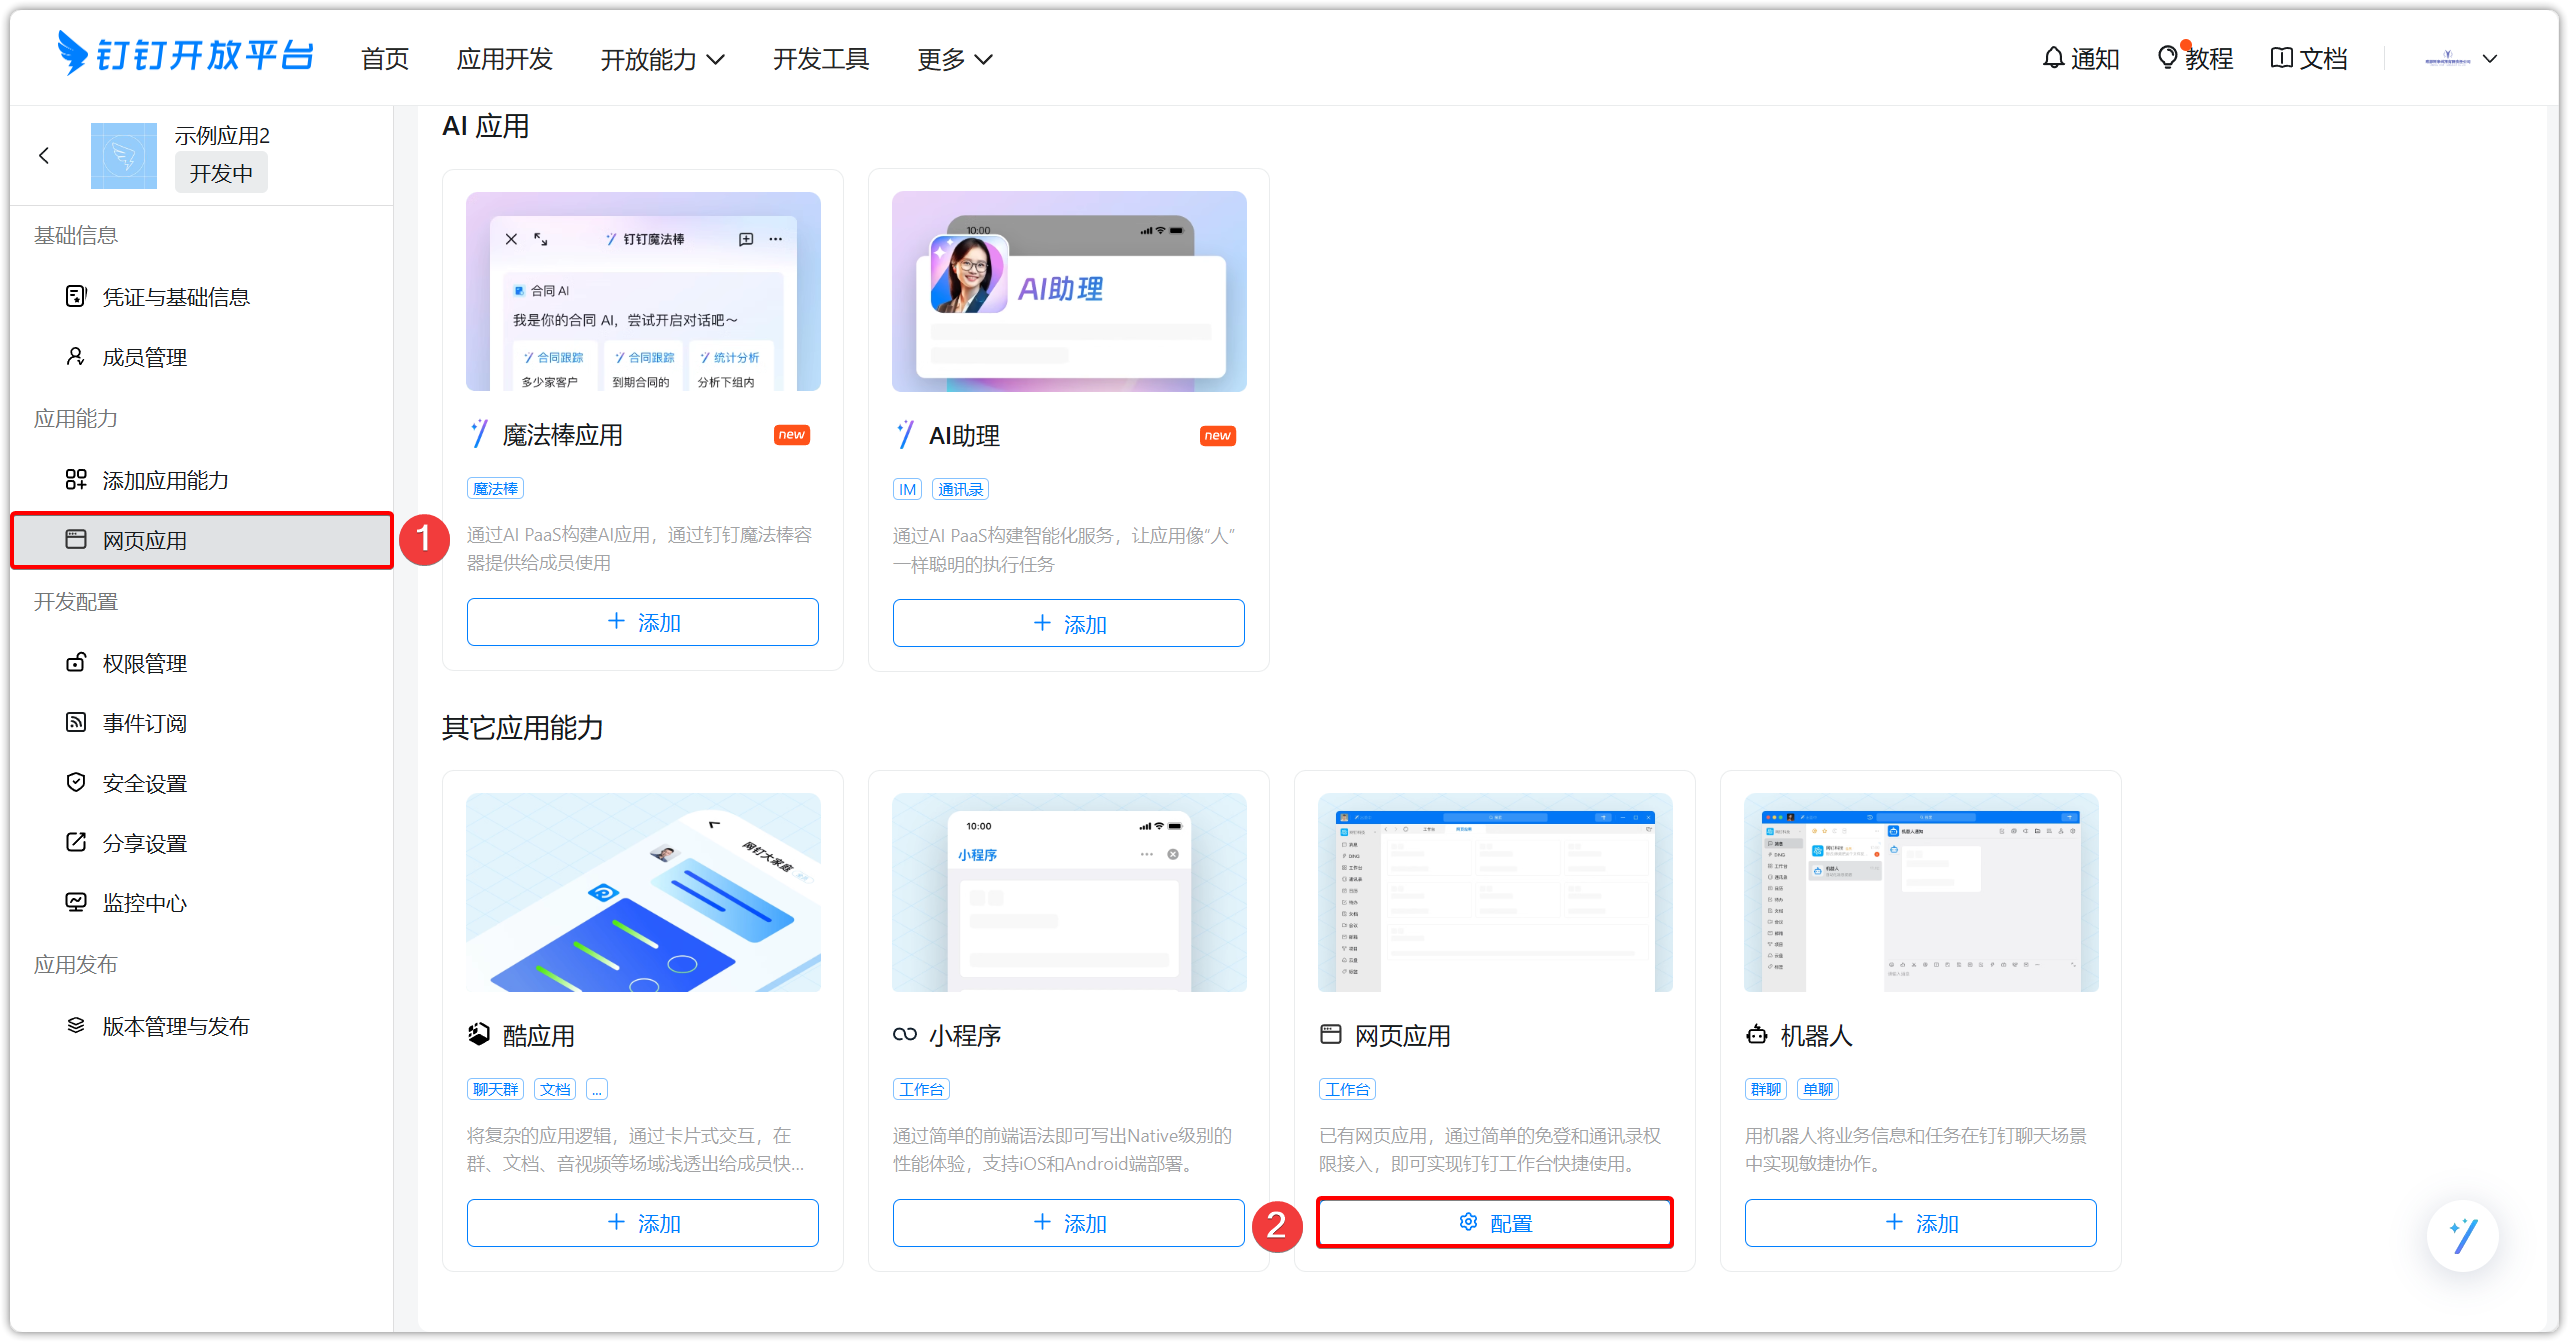The width and height of the screenshot is (2569, 1342).
Task: Open 教程 in the top bar
Action: (x=2195, y=58)
